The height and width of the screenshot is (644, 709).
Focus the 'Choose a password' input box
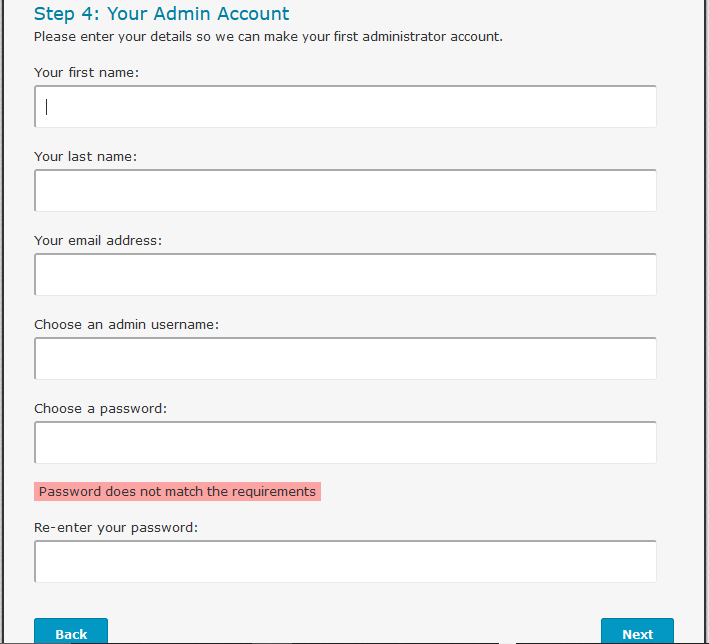pyautogui.click(x=345, y=443)
